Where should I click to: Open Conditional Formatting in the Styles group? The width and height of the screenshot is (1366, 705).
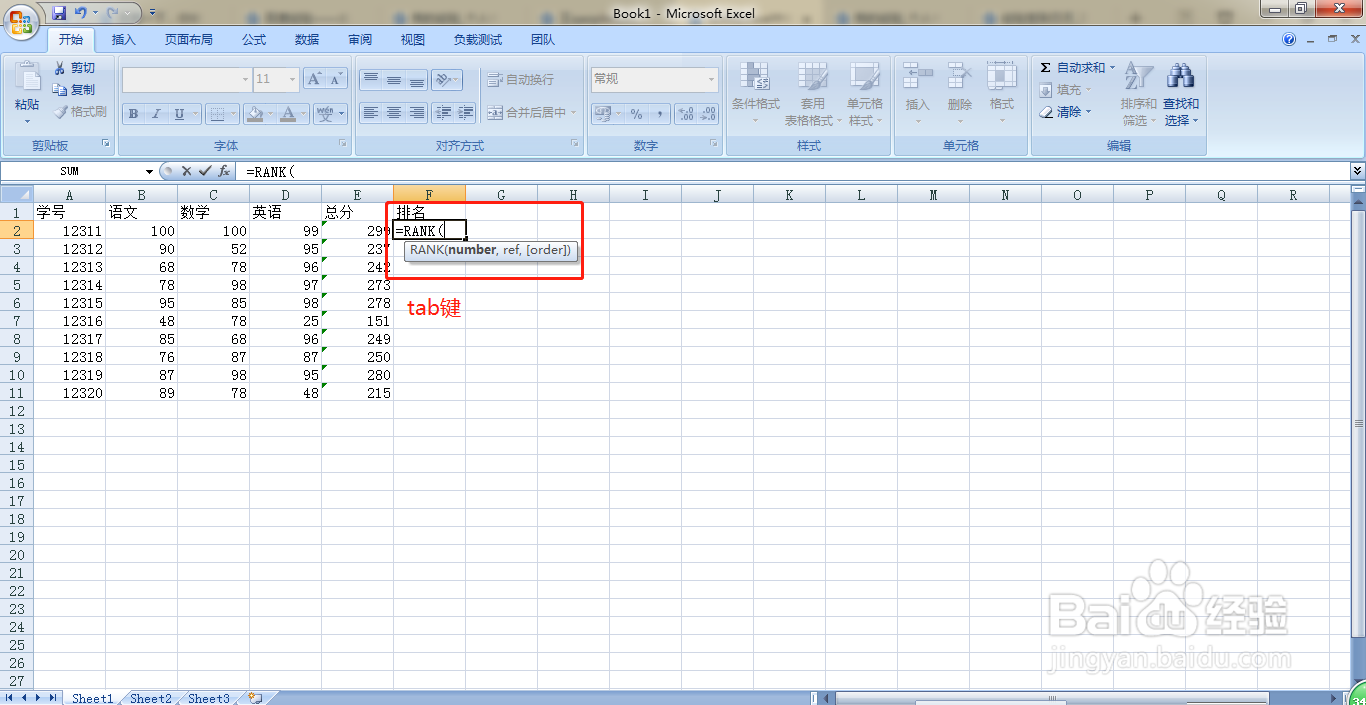pyautogui.click(x=755, y=90)
